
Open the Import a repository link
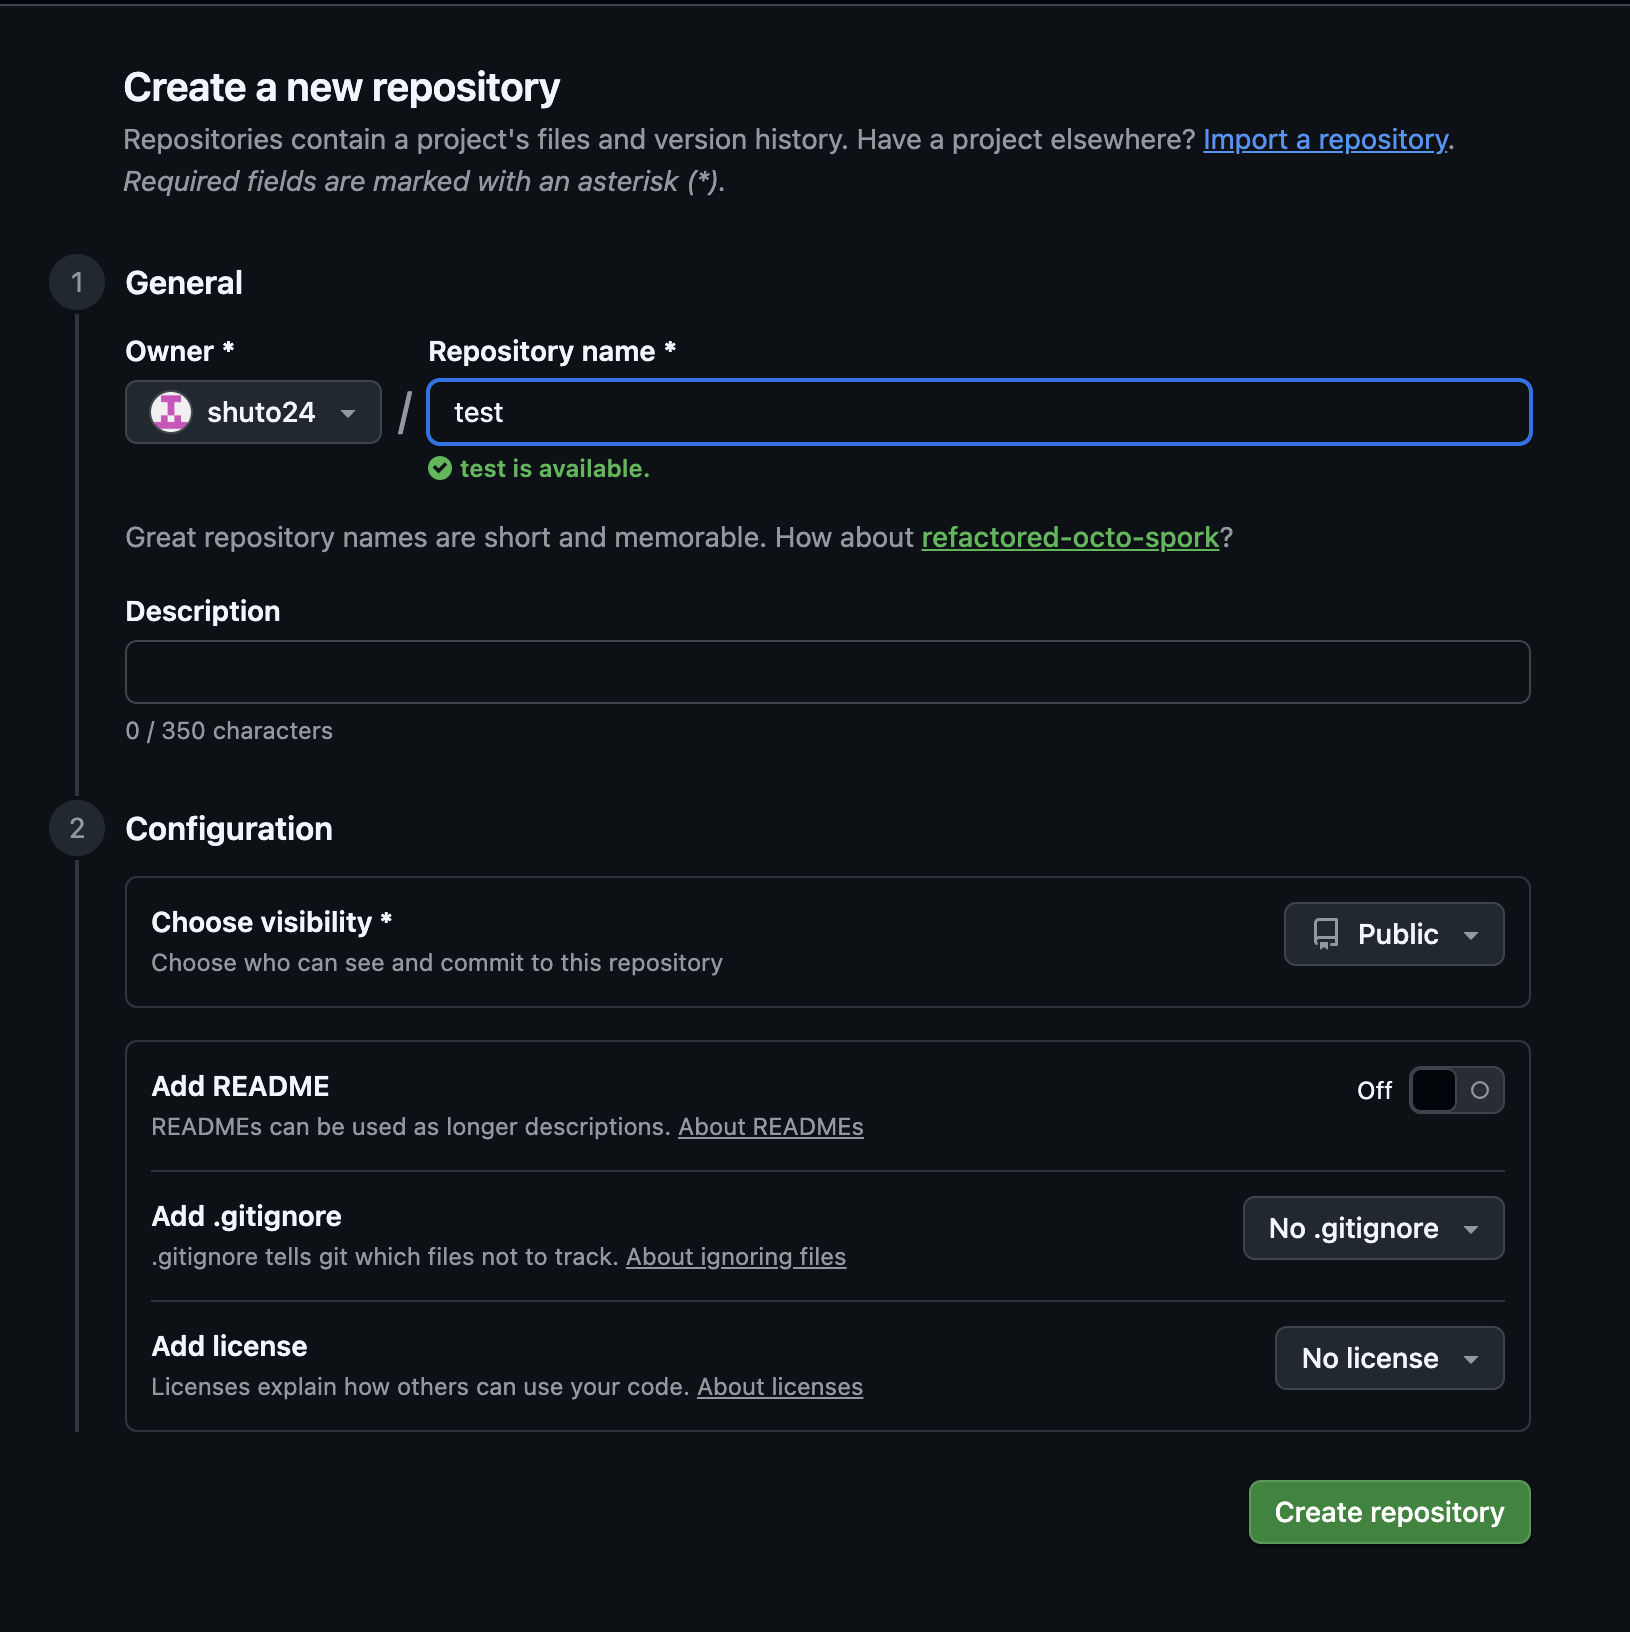tap(1325, 139)
